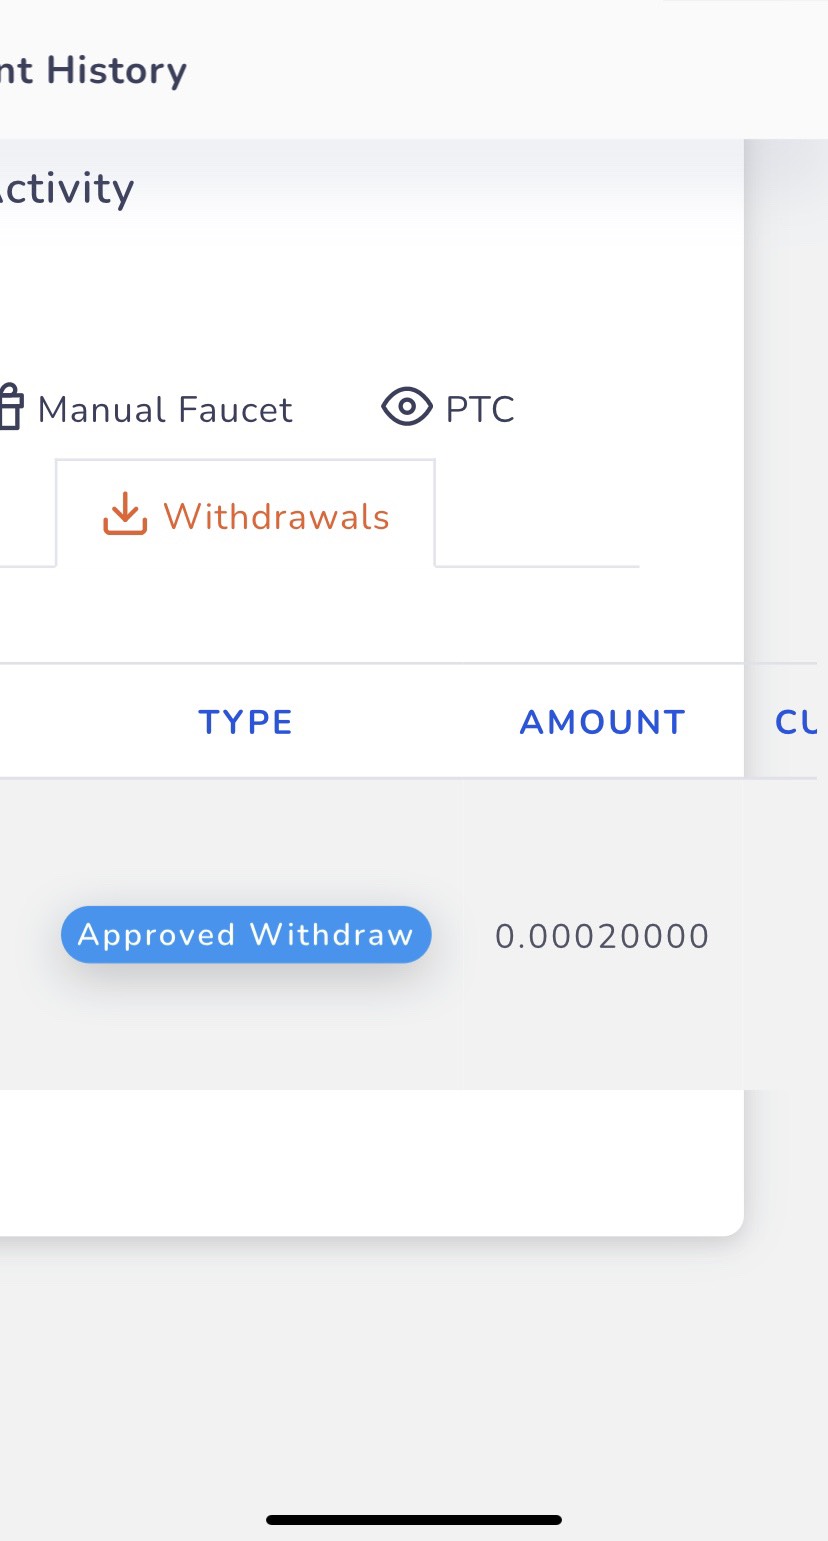Click the Approved Withdraw status badge

pyautogui.click(x=246, y=935)
